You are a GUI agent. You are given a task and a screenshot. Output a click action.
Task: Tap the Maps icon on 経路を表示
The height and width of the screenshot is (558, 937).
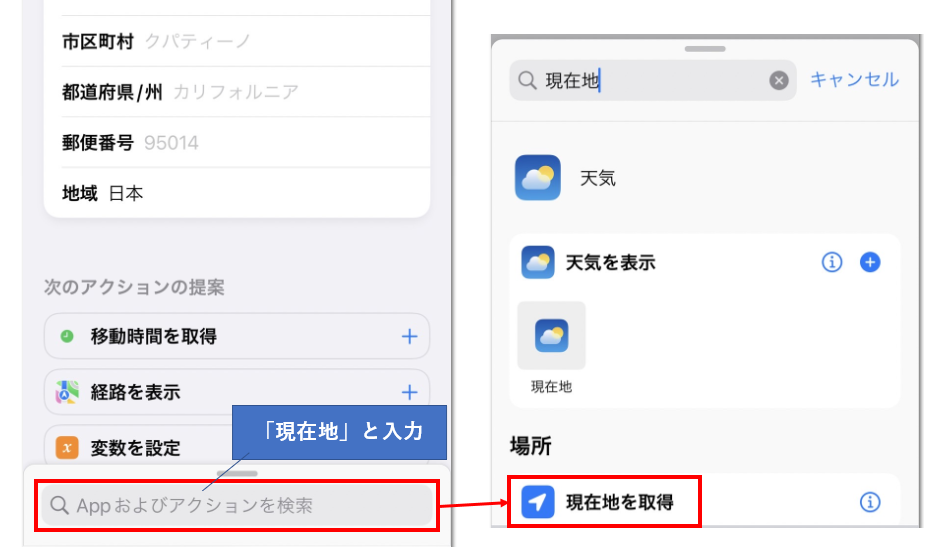(67, 392)
